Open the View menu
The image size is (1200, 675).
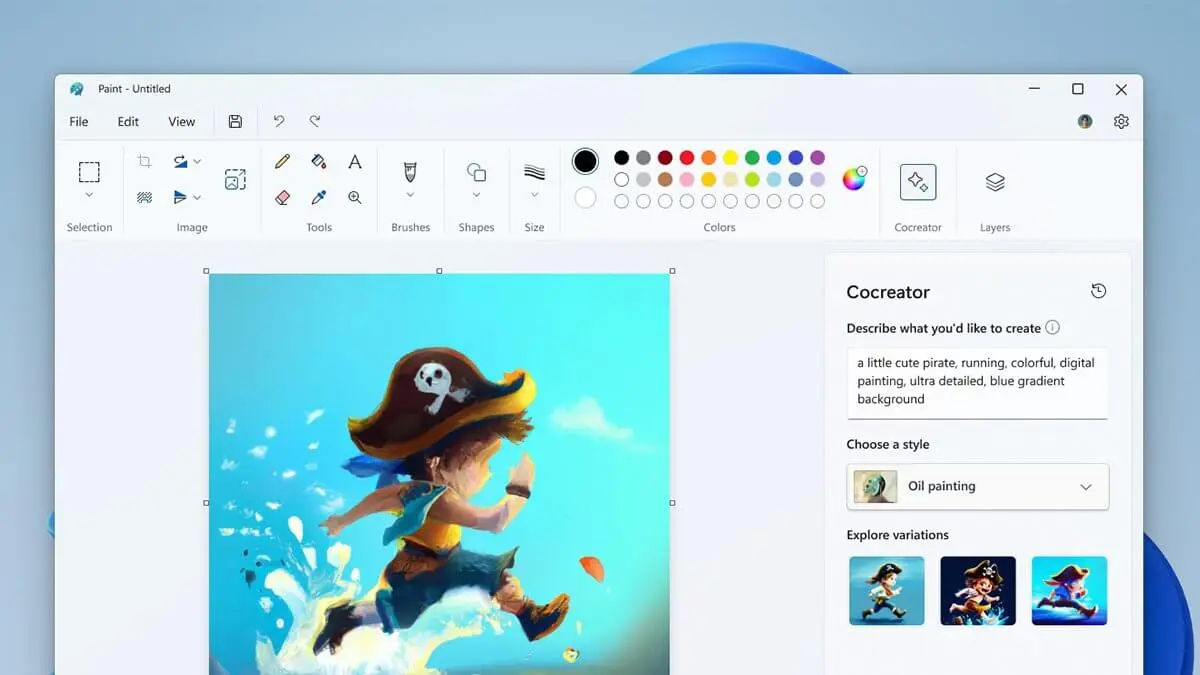181,121
